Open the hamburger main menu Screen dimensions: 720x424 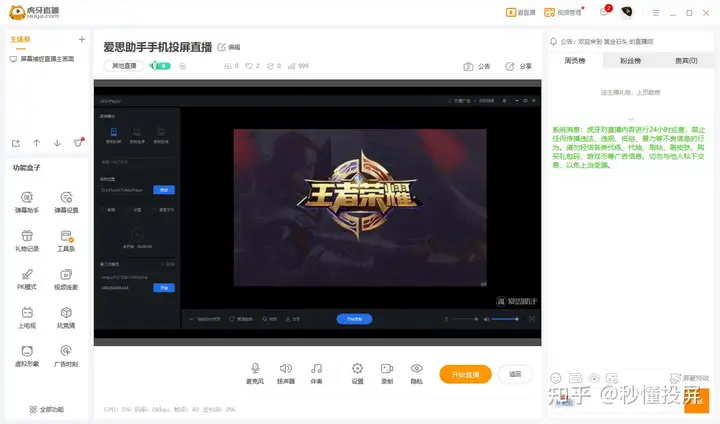pyautogui.click(x=656, y=13)
